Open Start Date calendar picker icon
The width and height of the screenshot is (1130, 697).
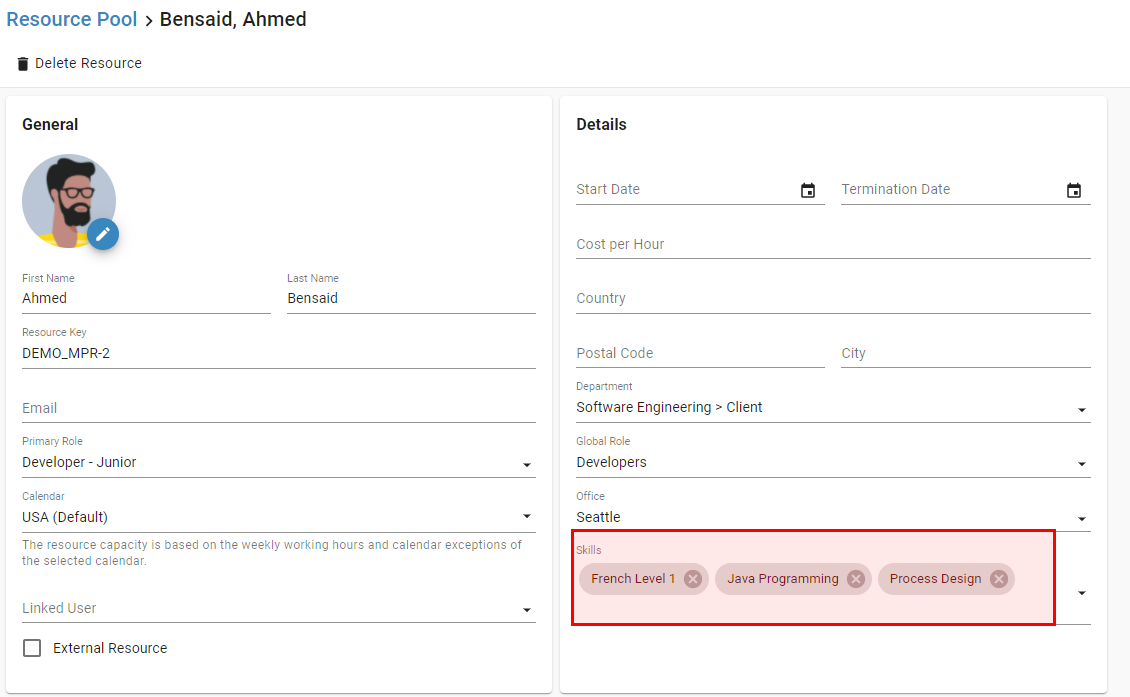(808, 190)
